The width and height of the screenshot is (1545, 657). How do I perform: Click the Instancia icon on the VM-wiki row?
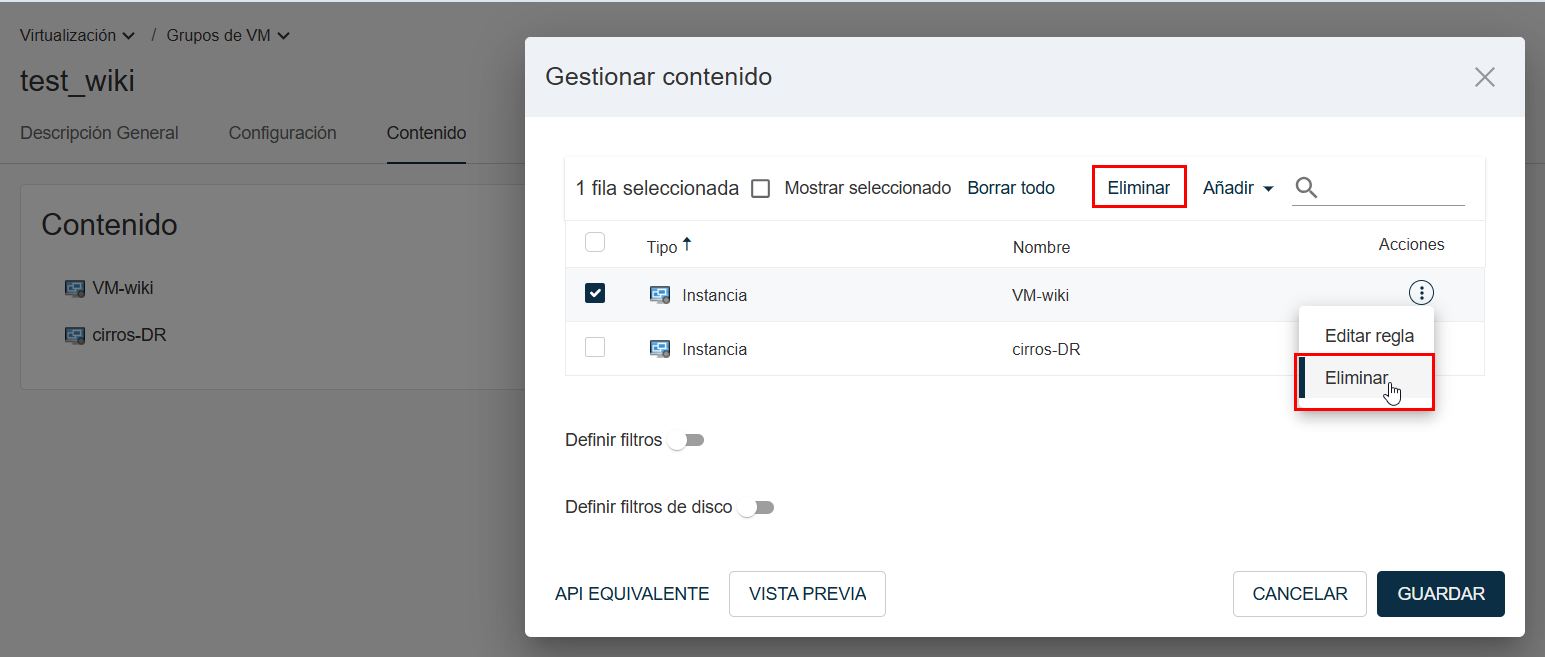tap(660, 294)
